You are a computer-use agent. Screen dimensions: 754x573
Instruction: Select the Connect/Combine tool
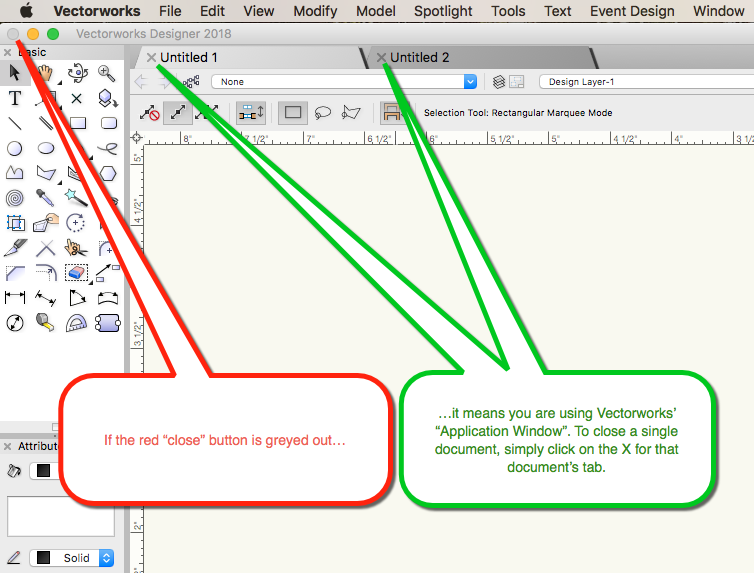46,248
